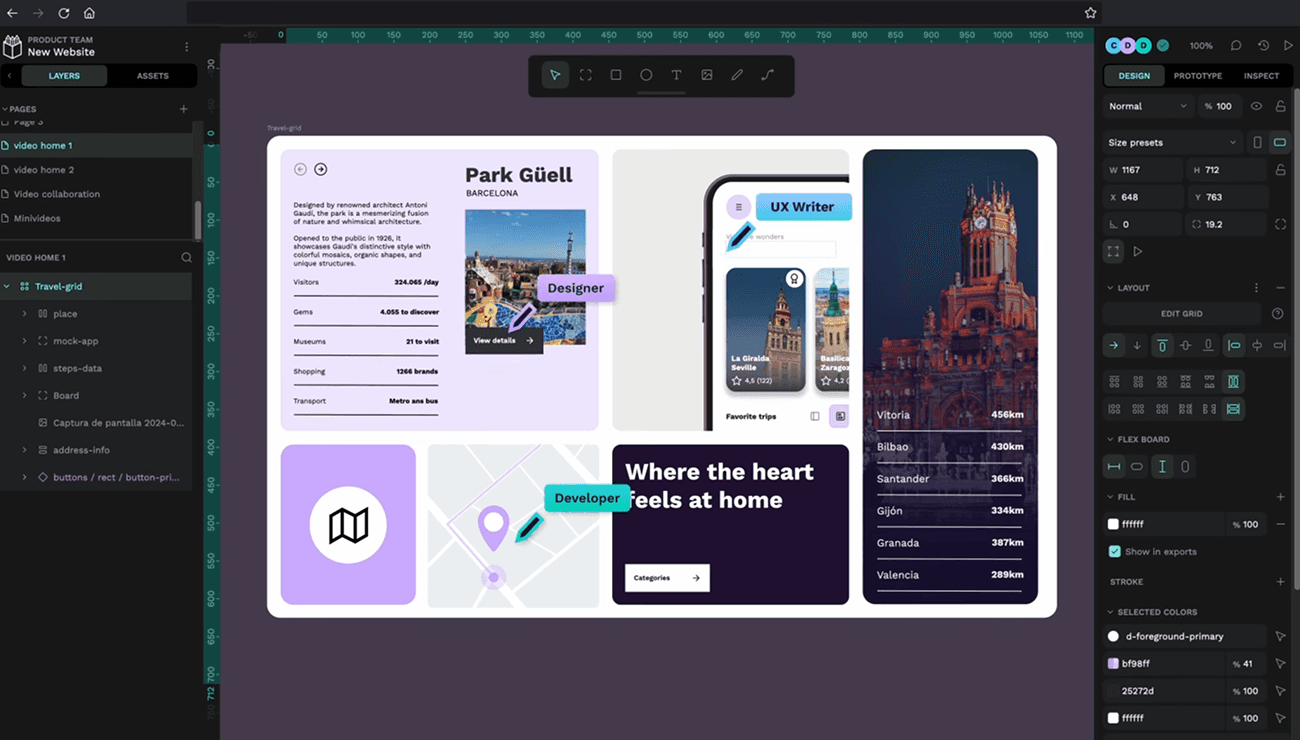Select the Path curve tool

(x=768, y=75)
